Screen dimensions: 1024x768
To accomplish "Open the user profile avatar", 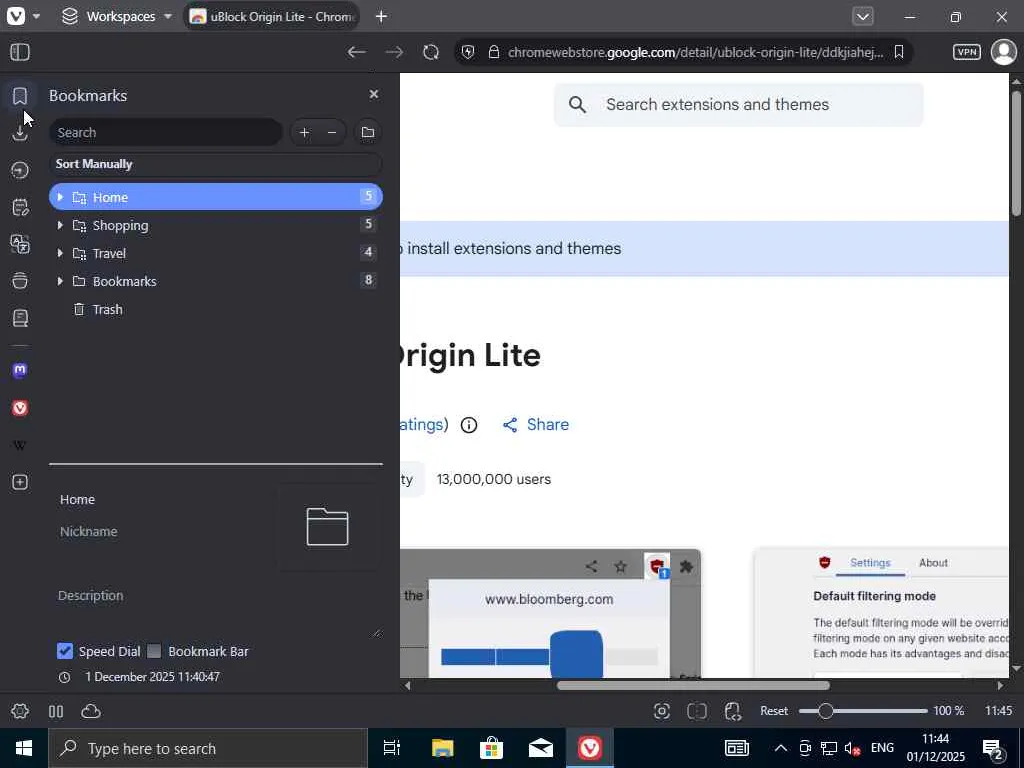I will coord(1004,52).
